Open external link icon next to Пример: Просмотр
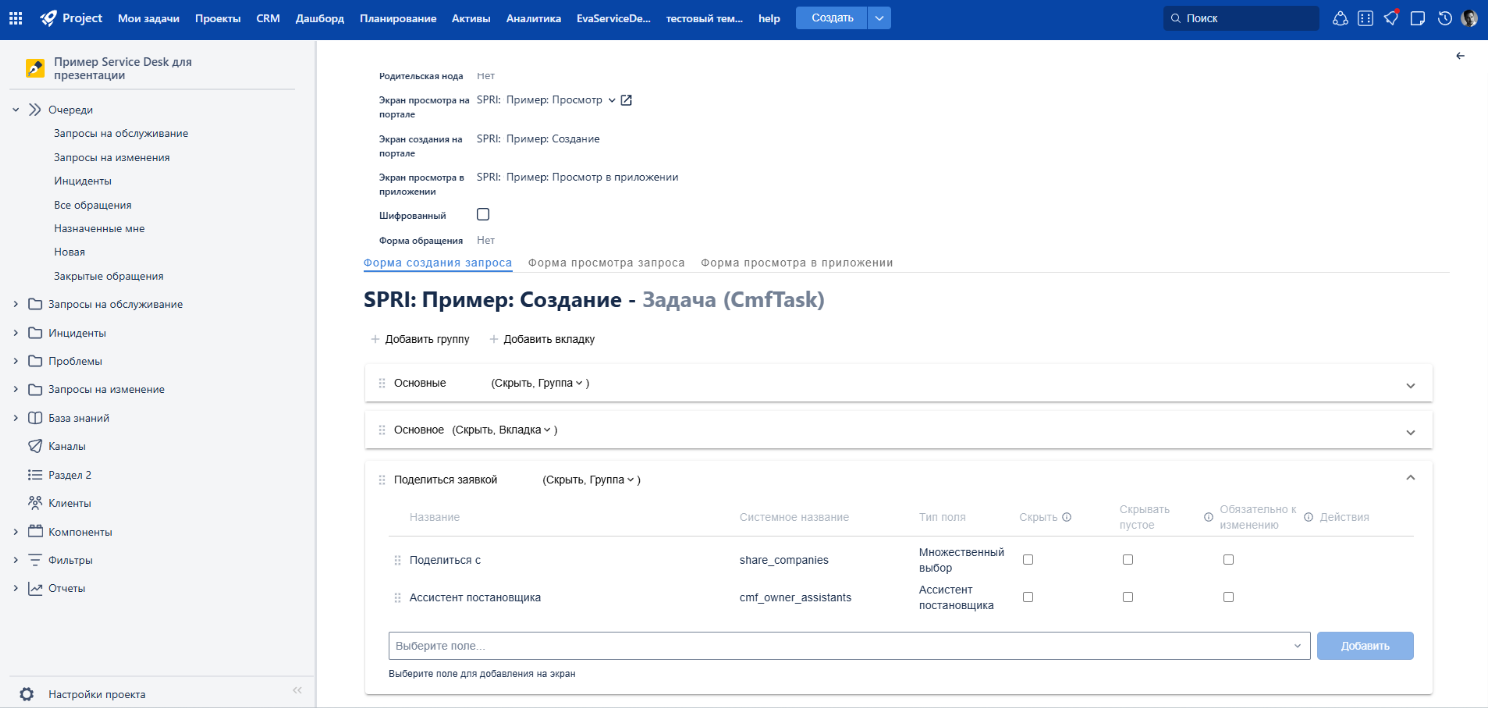This screenshot has width=1488, height=708. click(627, 100)
